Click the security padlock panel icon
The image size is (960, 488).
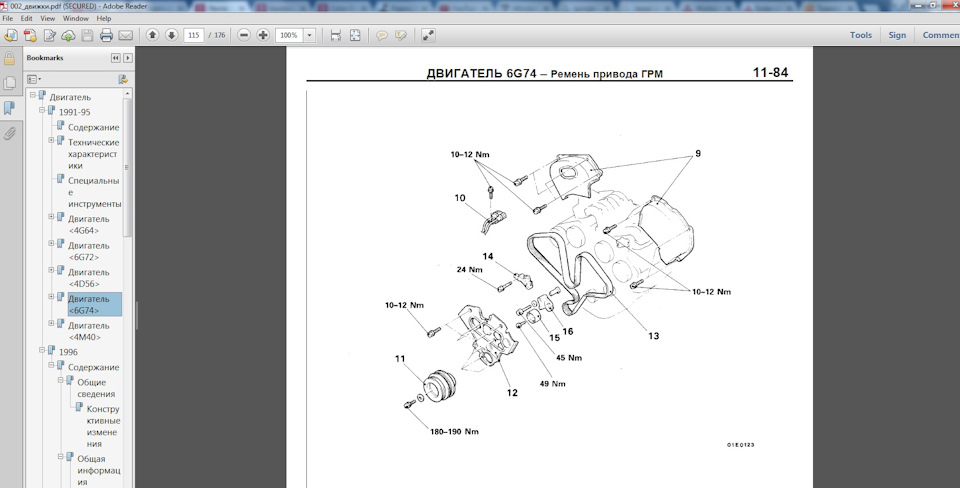click(x=9, y=59)
